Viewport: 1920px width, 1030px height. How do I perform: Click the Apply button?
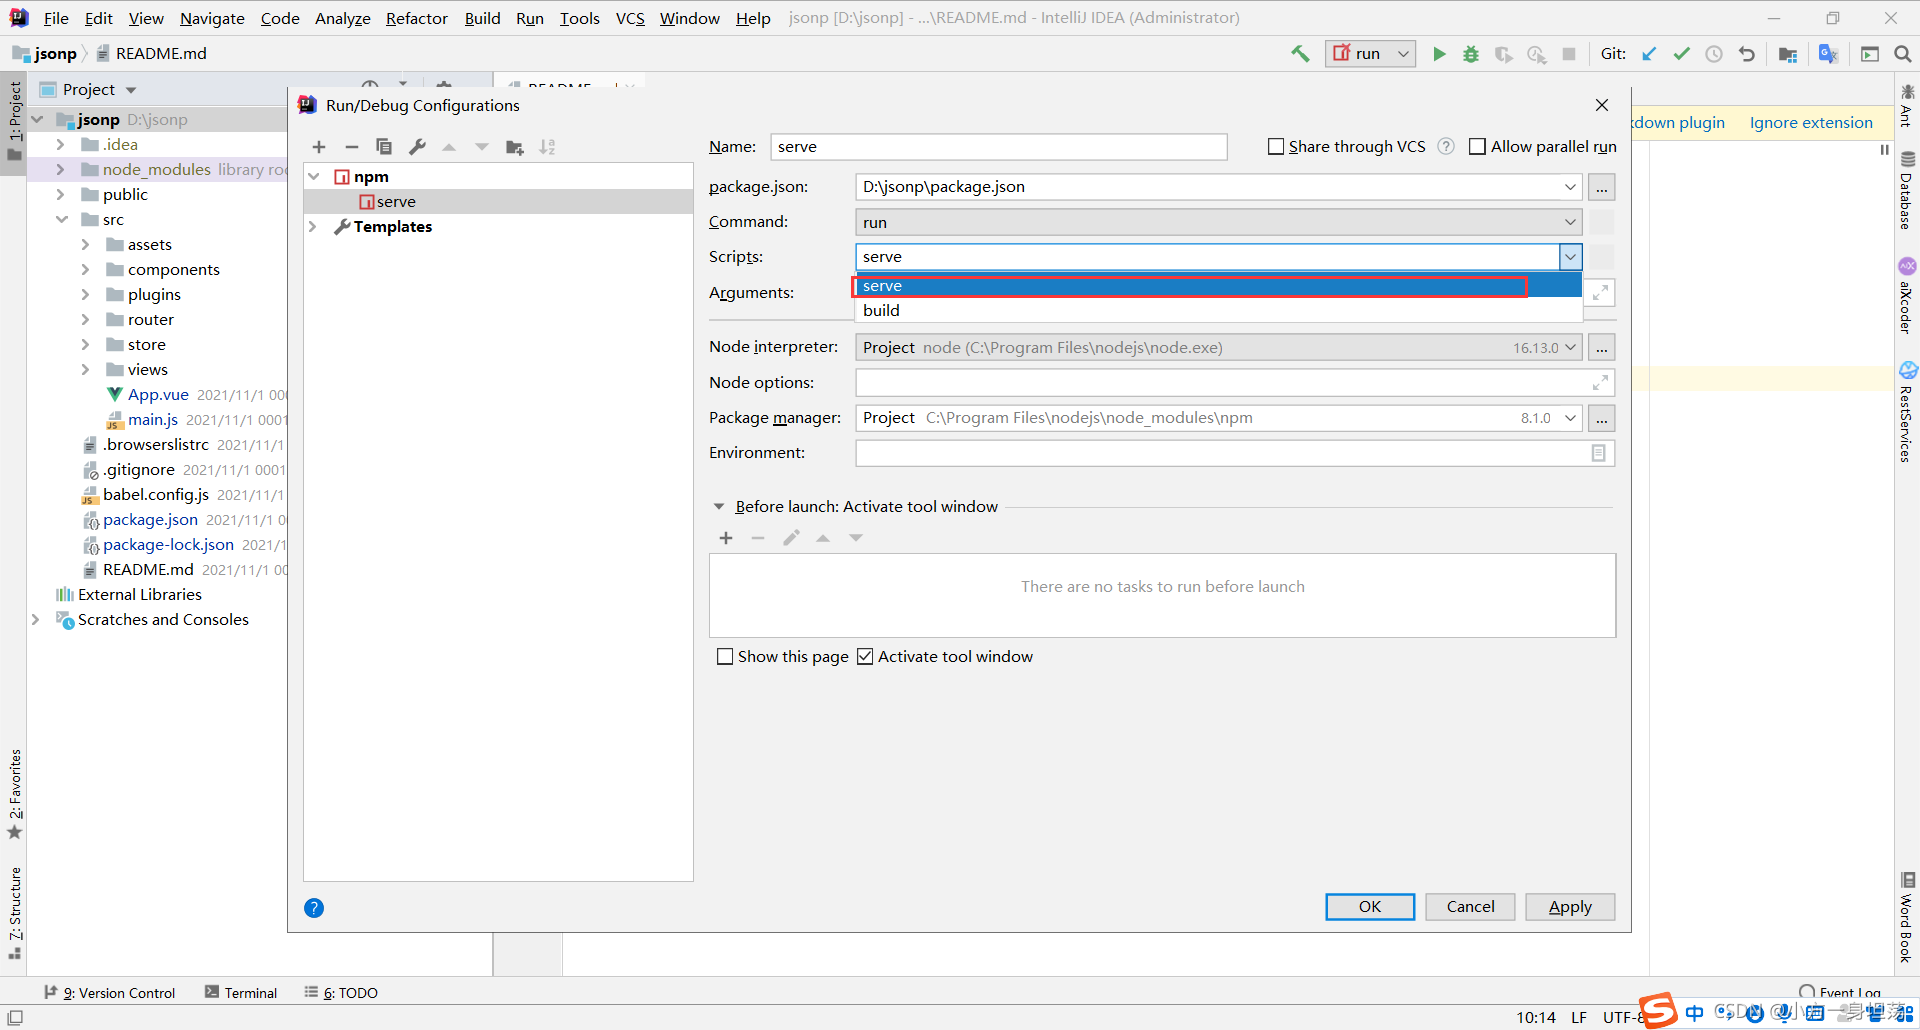1570,907
